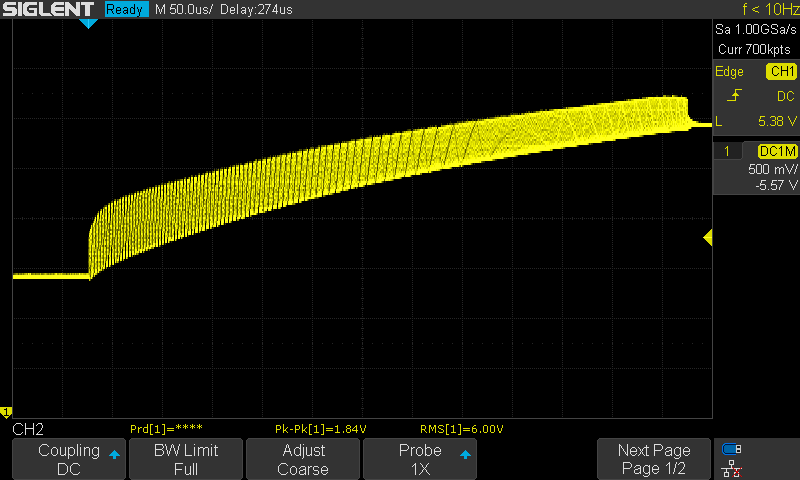Click the Edge trigger type label

(x=729, y=71)
